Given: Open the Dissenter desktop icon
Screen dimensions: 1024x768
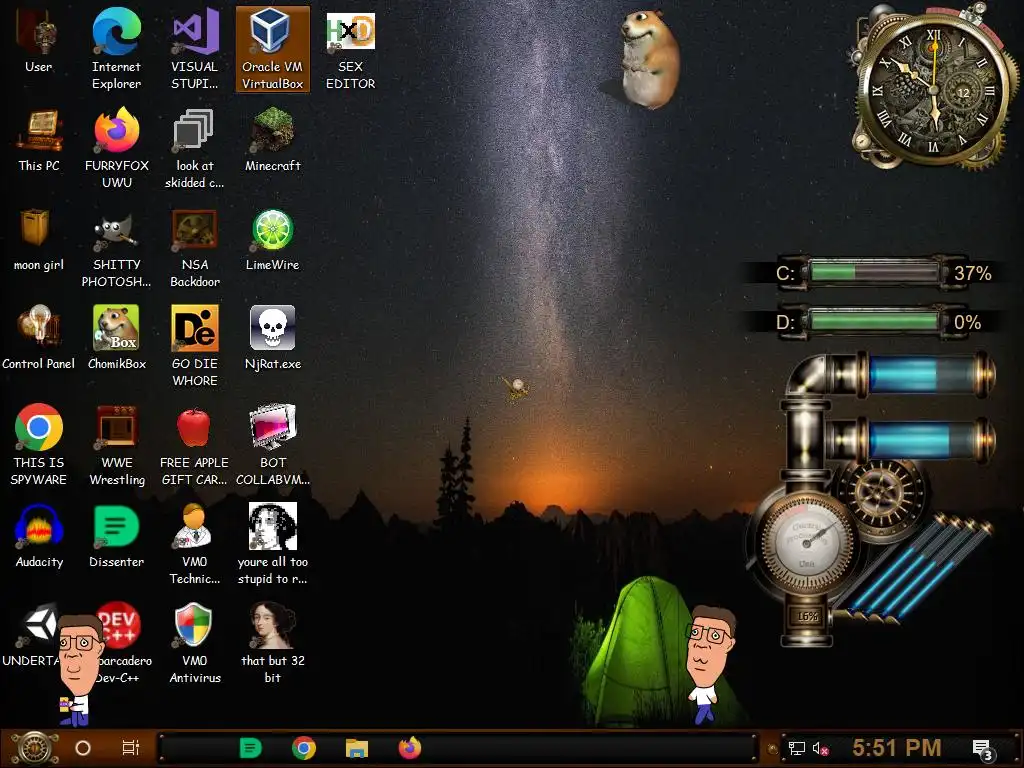Looking at the screenshot, I should click(116, 536).
